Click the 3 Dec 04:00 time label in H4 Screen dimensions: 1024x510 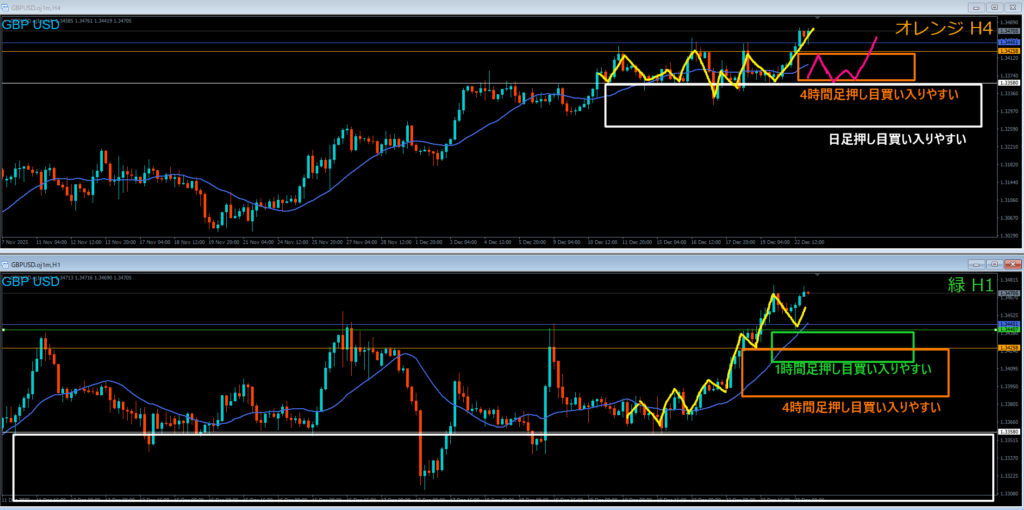pos(464,242)
